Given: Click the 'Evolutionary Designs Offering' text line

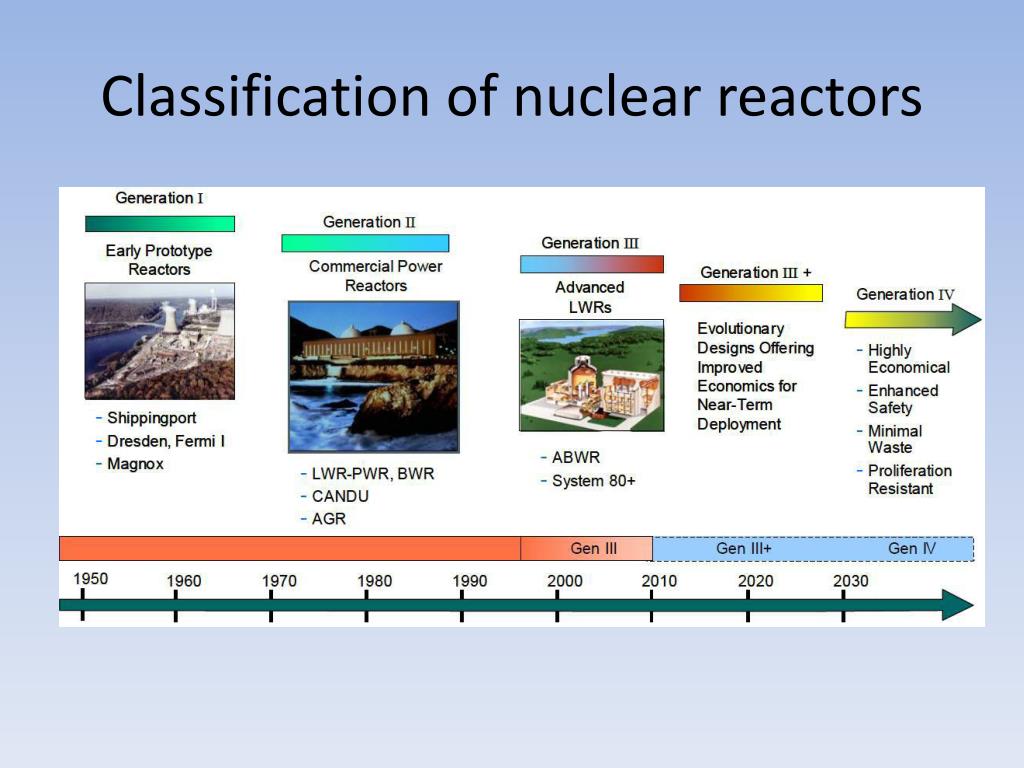Looking at the screenshot, I should tap(756, 338).
